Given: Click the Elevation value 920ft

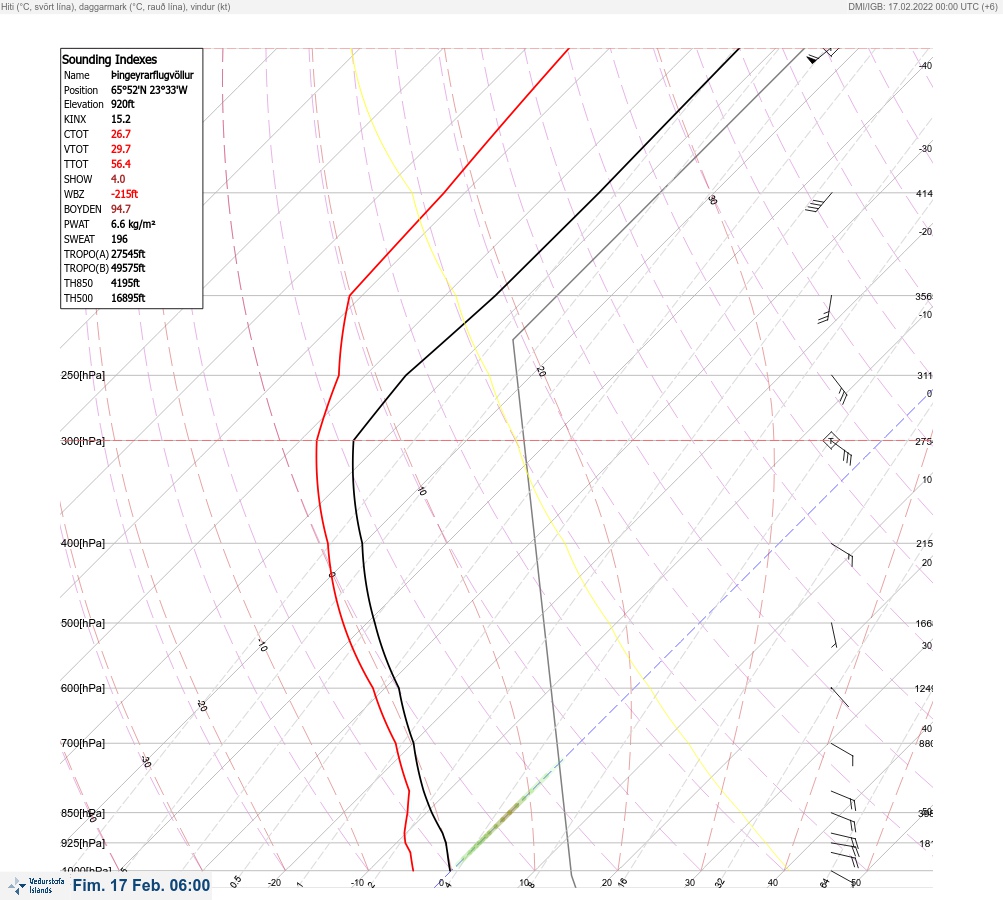Looking at the screenshot, I should click(123, 104).
